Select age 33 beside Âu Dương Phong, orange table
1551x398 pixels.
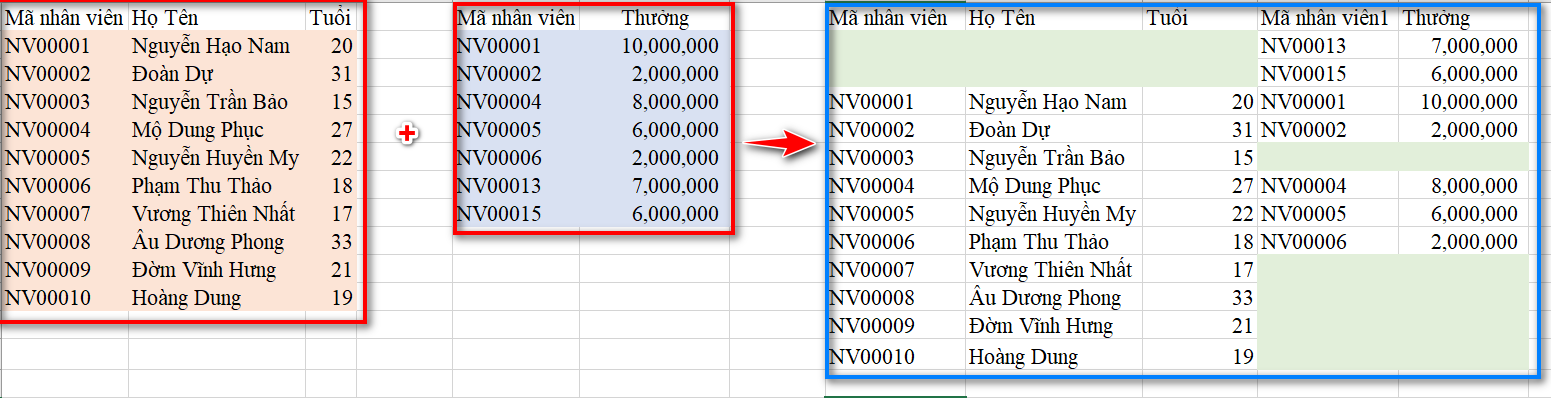pyautogui.click(x=341, y=242)
